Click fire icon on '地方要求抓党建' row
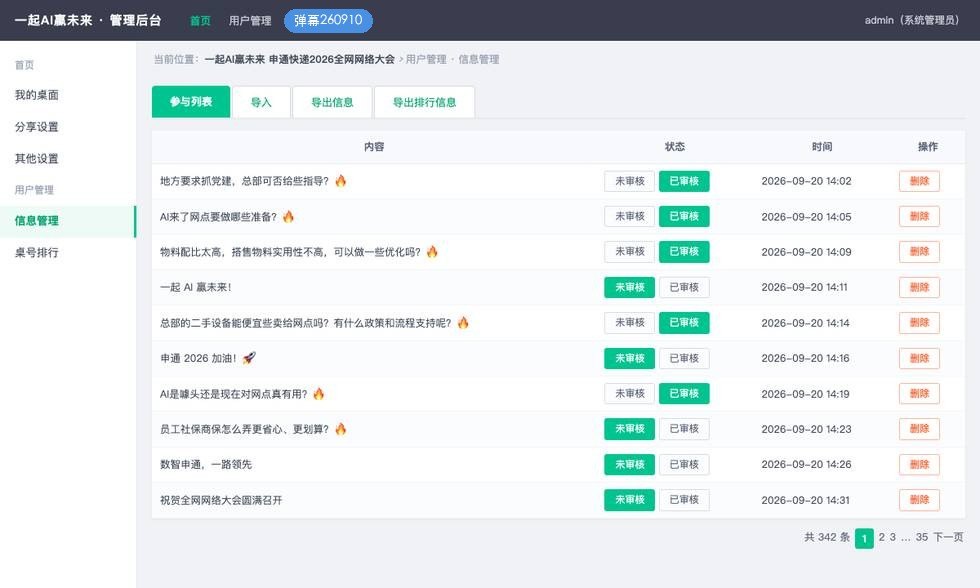This screenshot has height=588, width=980. pyautogui.click(x=341, y=181)
